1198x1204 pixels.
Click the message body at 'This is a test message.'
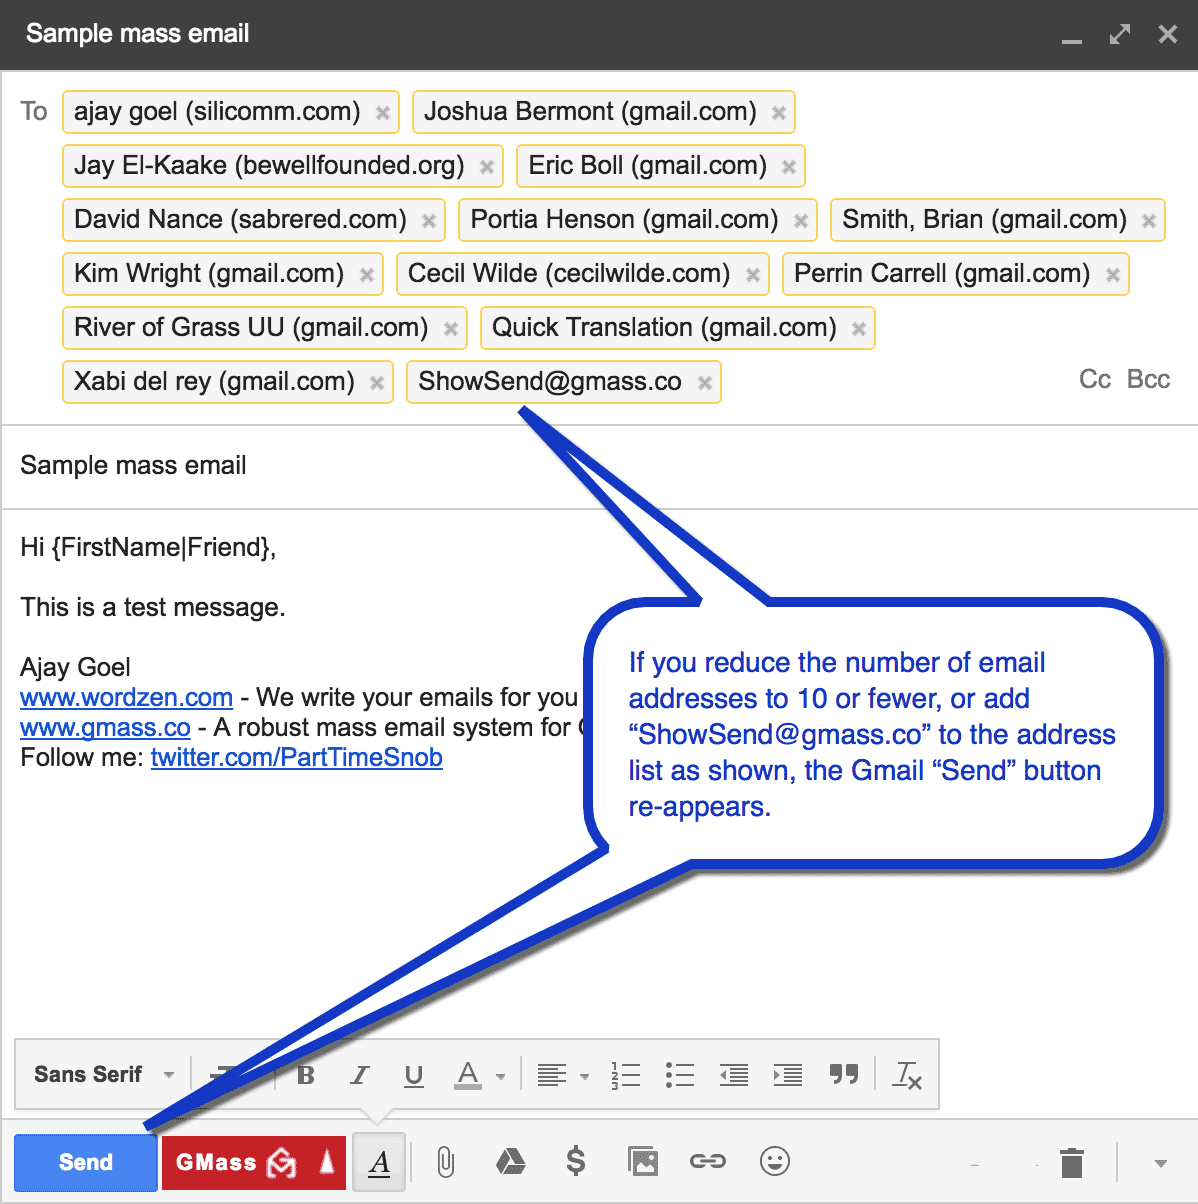click(153, 607)
